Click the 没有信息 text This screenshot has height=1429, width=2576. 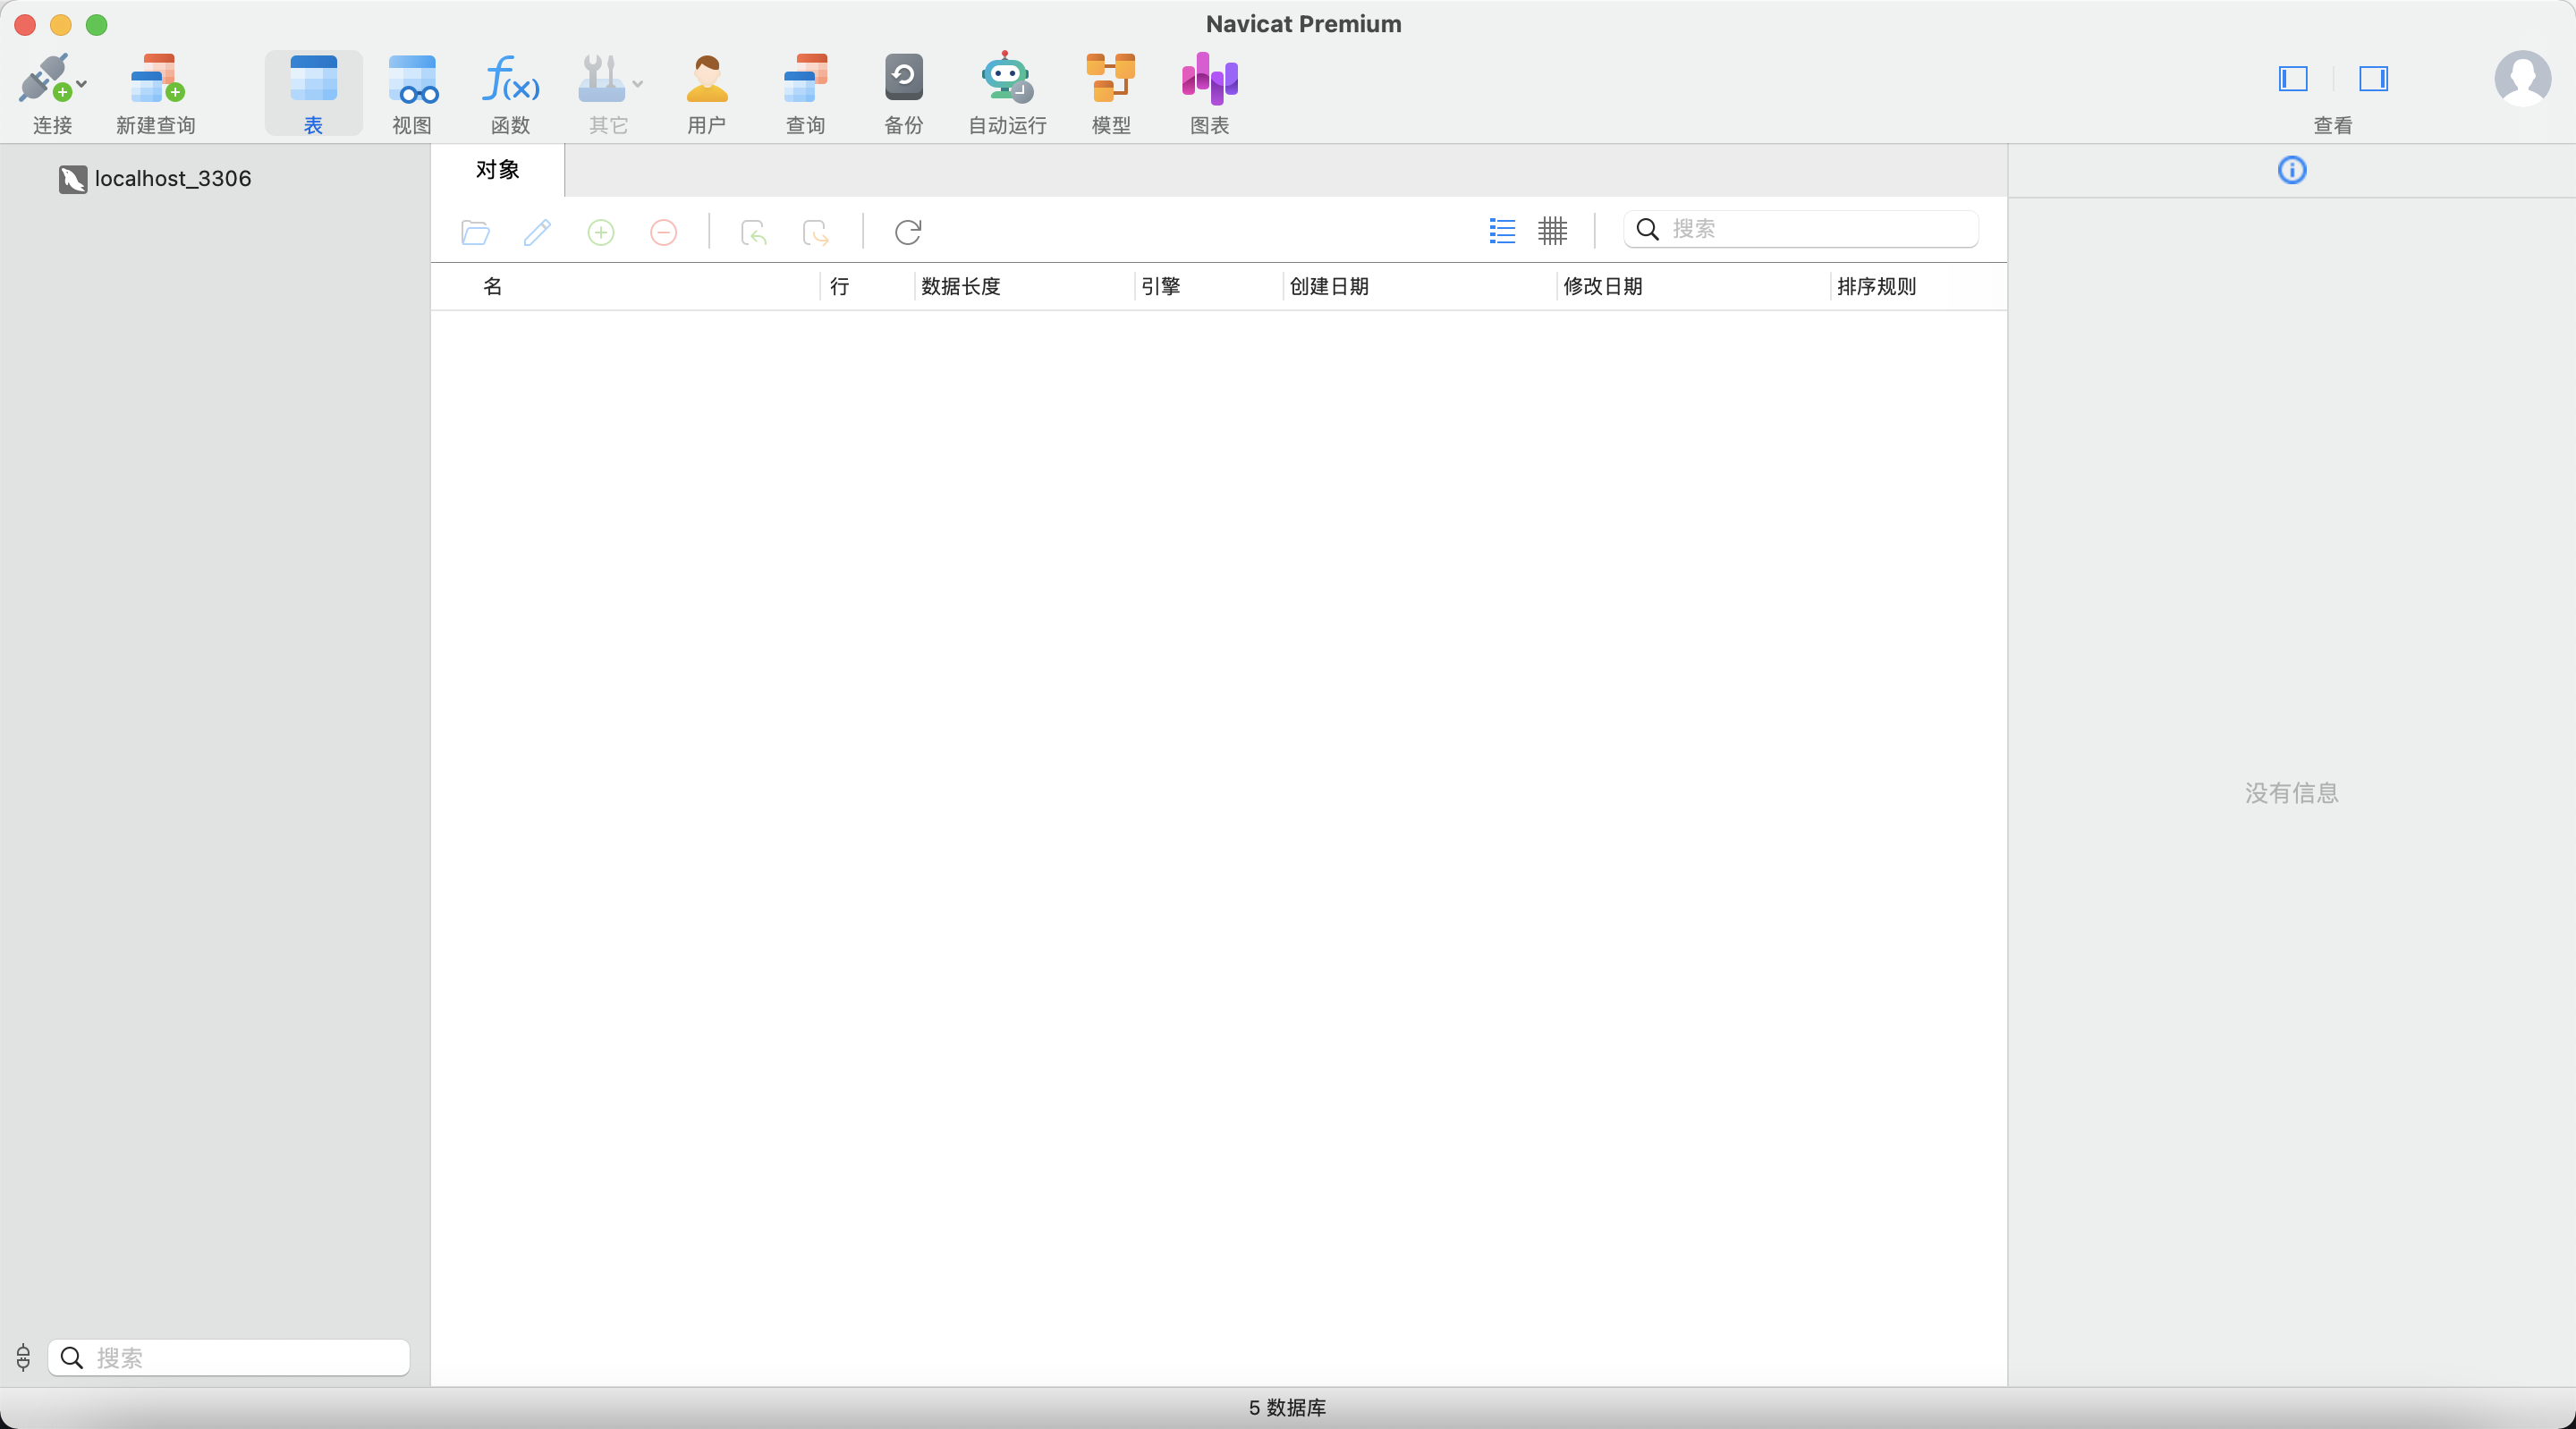(x=2292, y=793)
